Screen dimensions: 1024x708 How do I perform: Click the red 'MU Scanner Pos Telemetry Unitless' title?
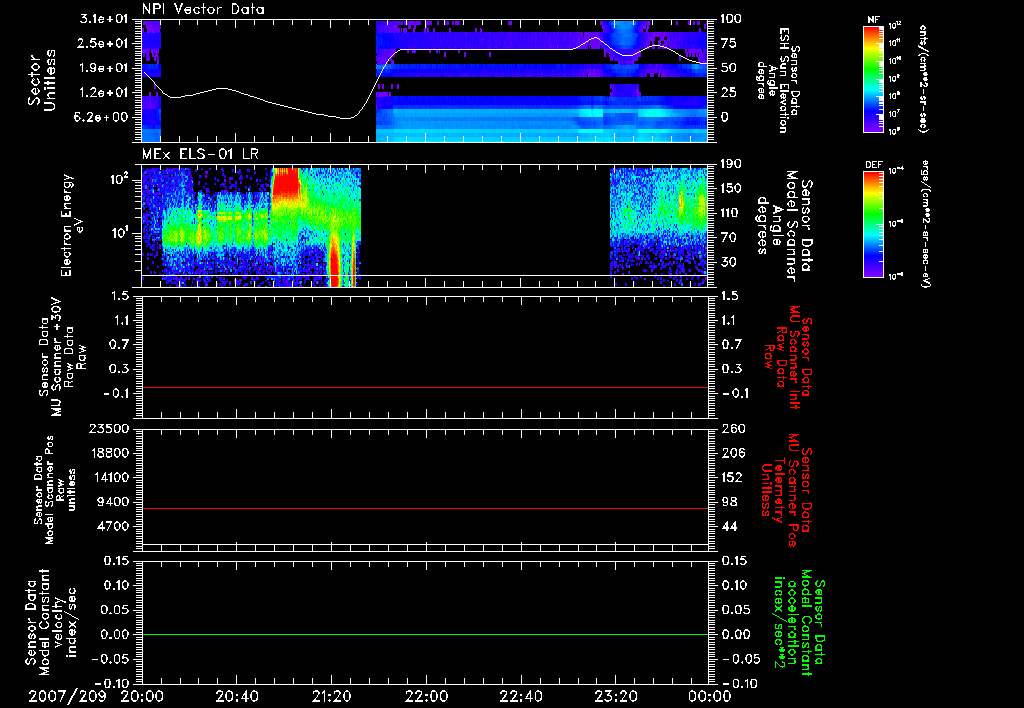786,490
